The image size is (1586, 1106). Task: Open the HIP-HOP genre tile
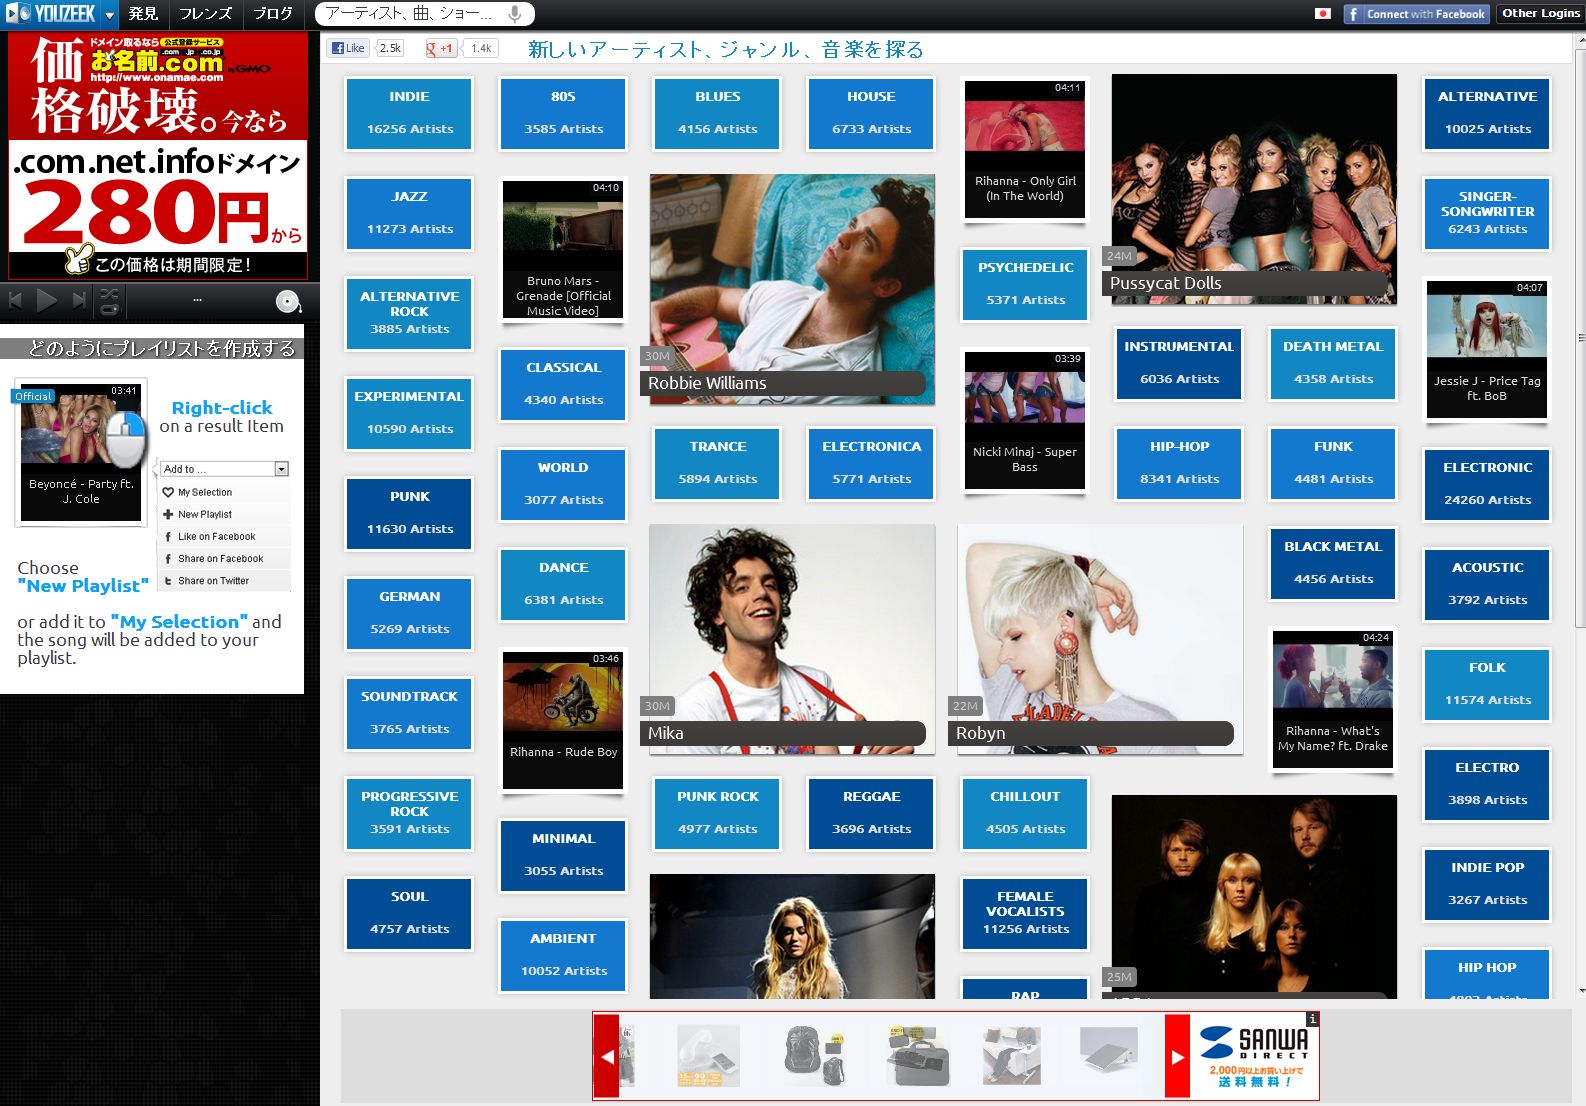(1179, 463)
